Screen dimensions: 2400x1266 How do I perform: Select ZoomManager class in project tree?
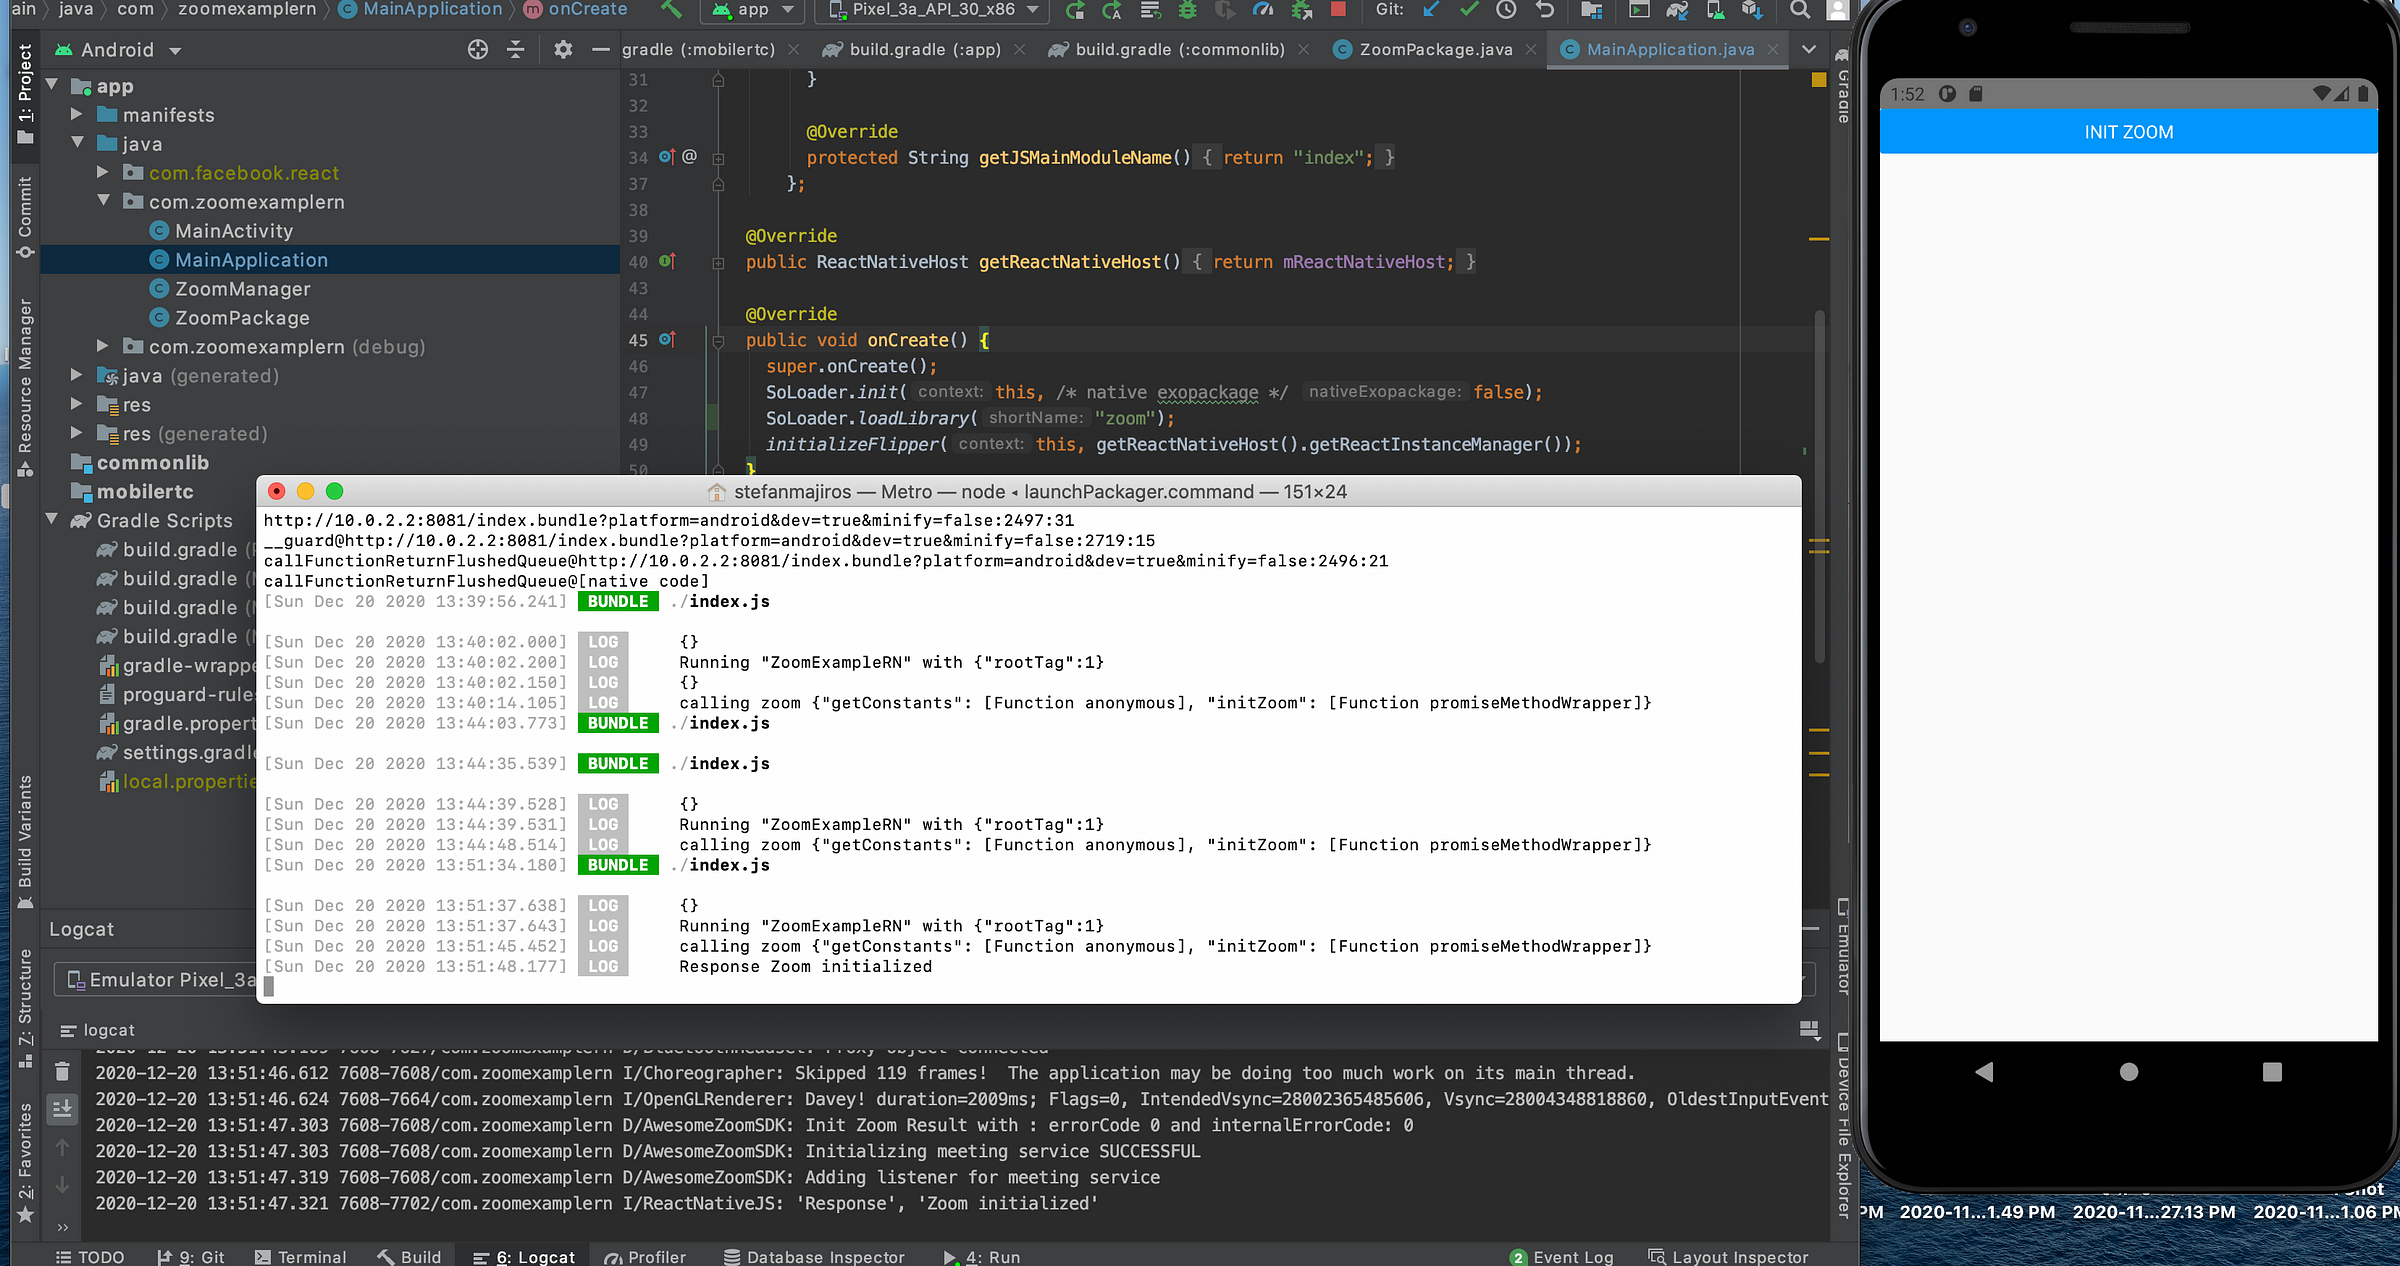(242, 289)
